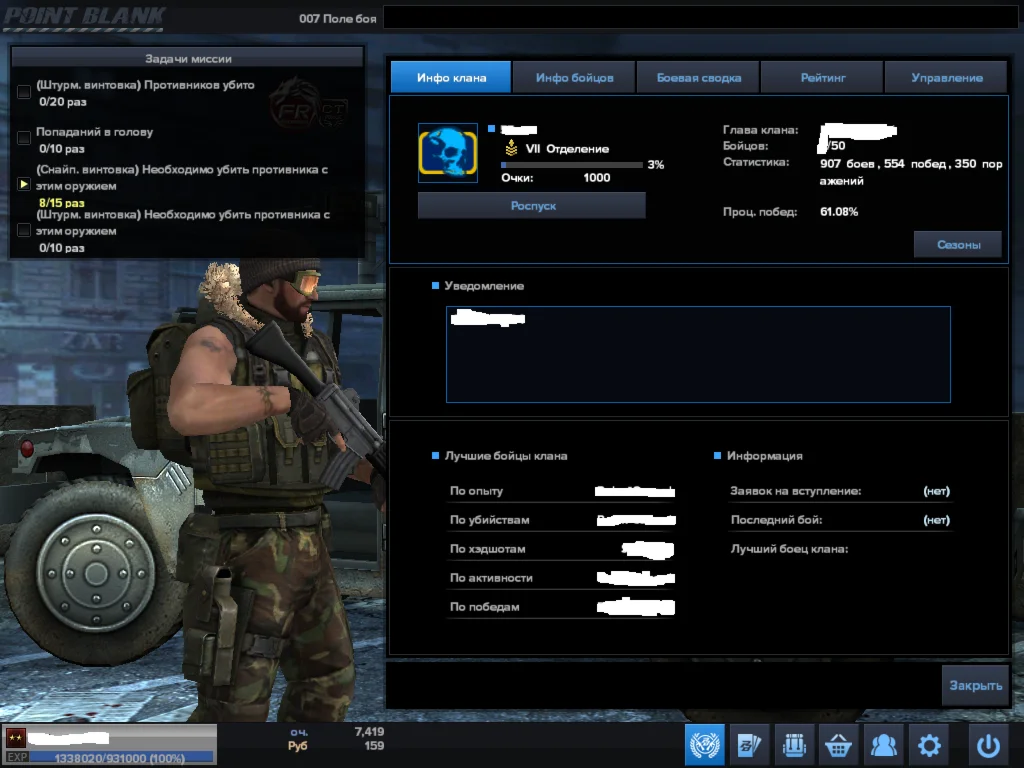
Task: Select the active sniper rifle mission marker
Action: [24, 184]
